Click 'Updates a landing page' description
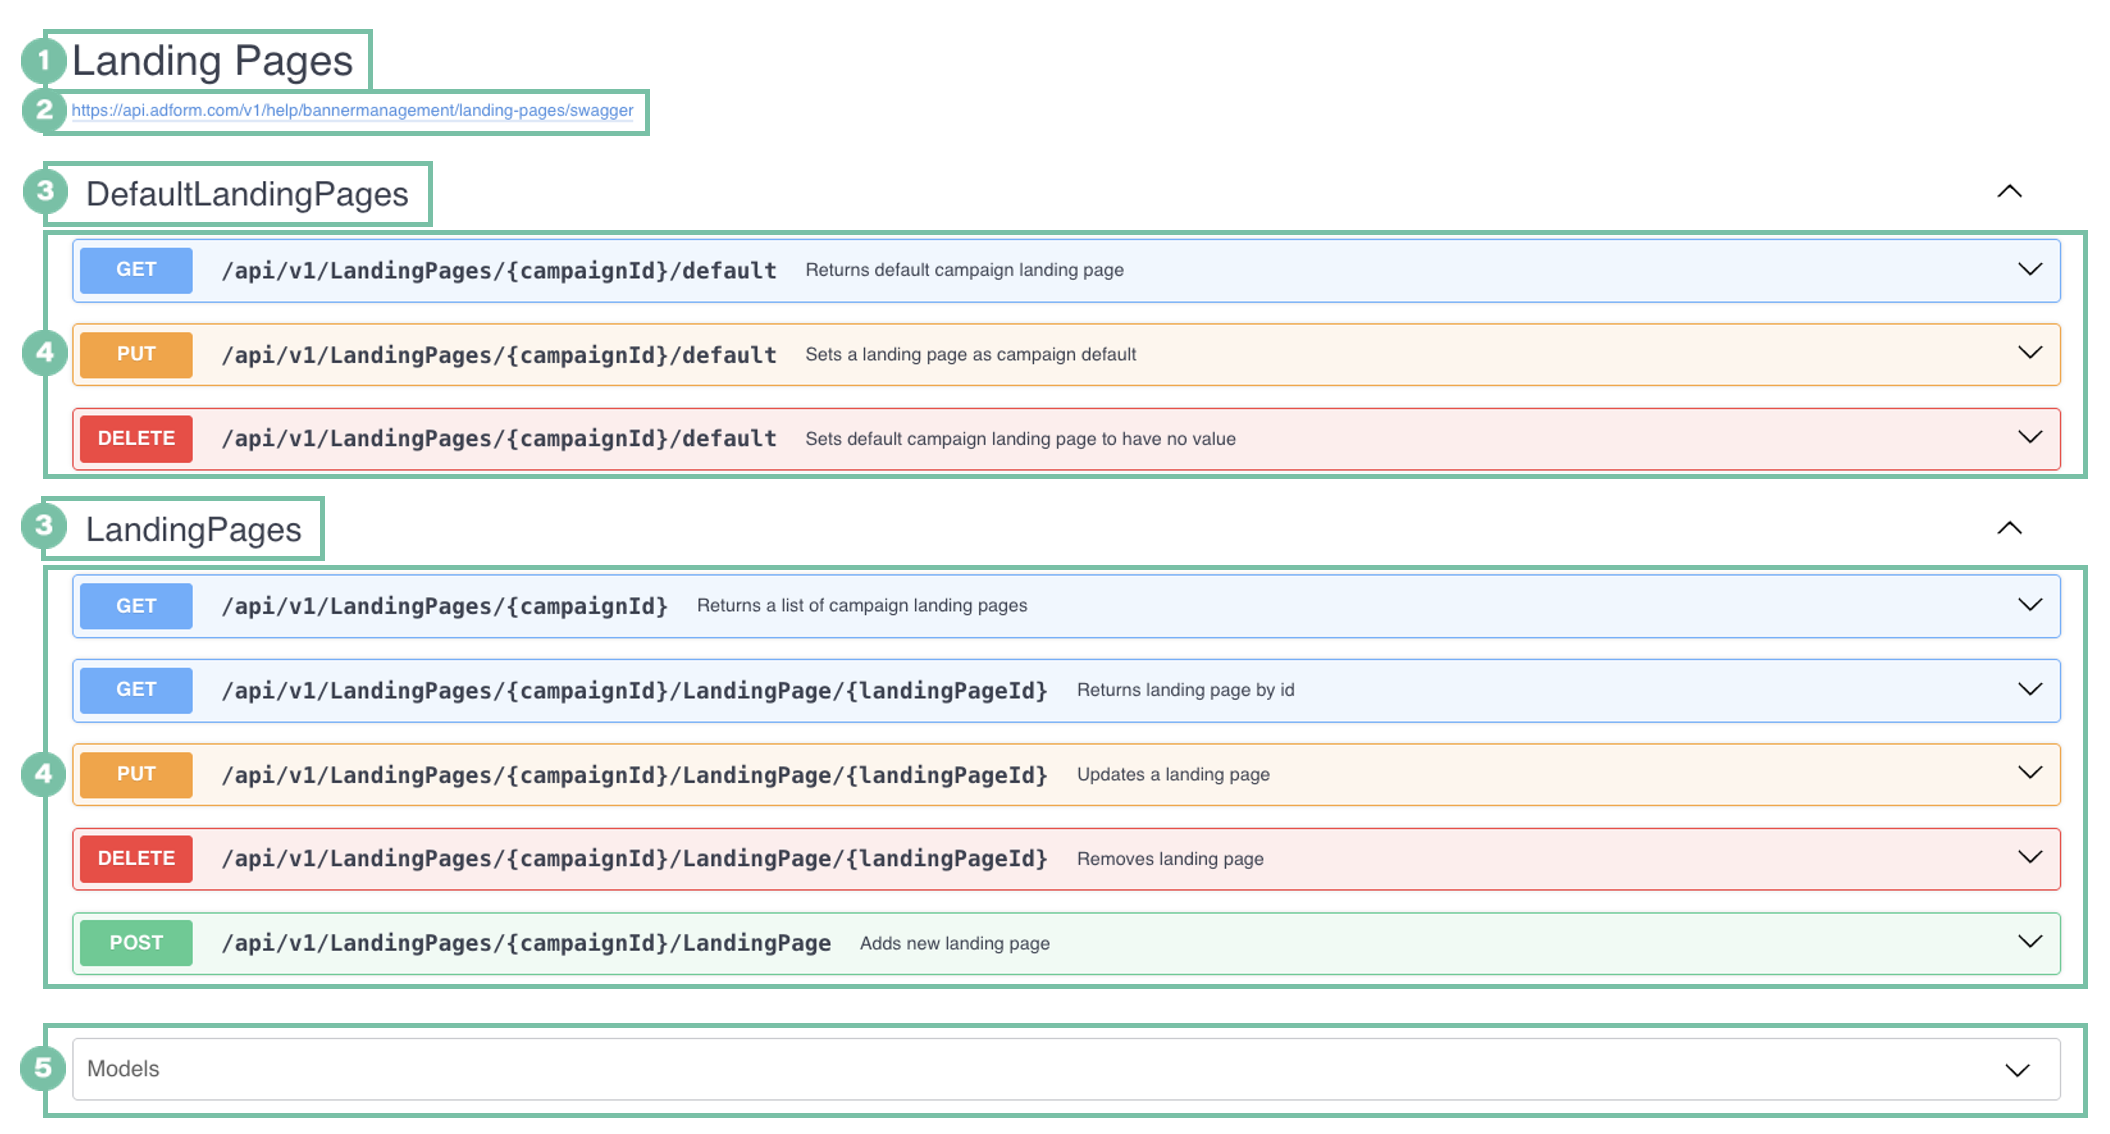The height and width of the screenshot is (1134, 2110). (1173, 775)
